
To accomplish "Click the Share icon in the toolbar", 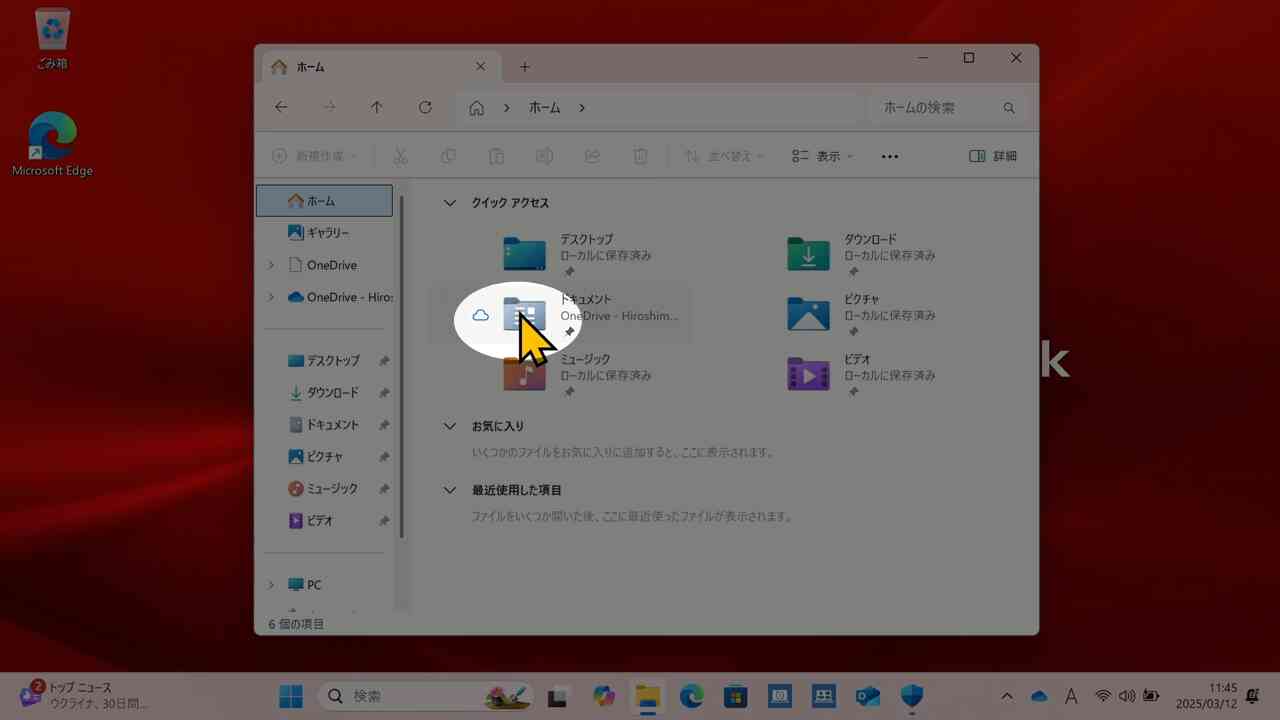I will 592,156.
